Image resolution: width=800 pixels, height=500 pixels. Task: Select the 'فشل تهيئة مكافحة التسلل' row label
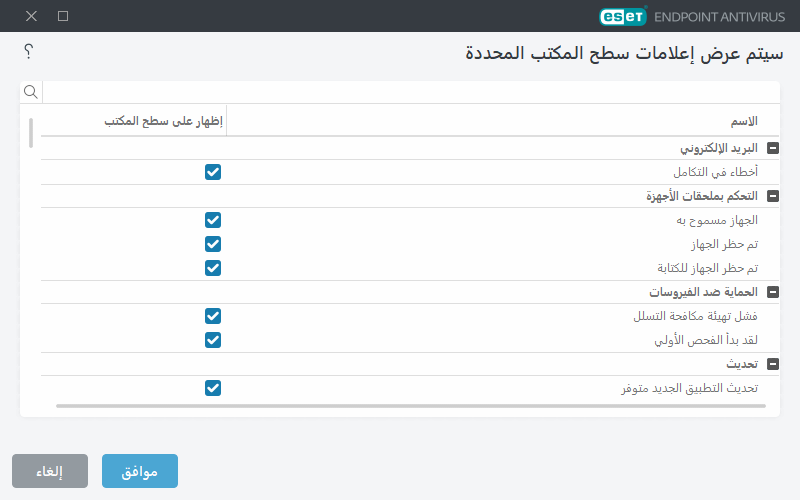695,316
